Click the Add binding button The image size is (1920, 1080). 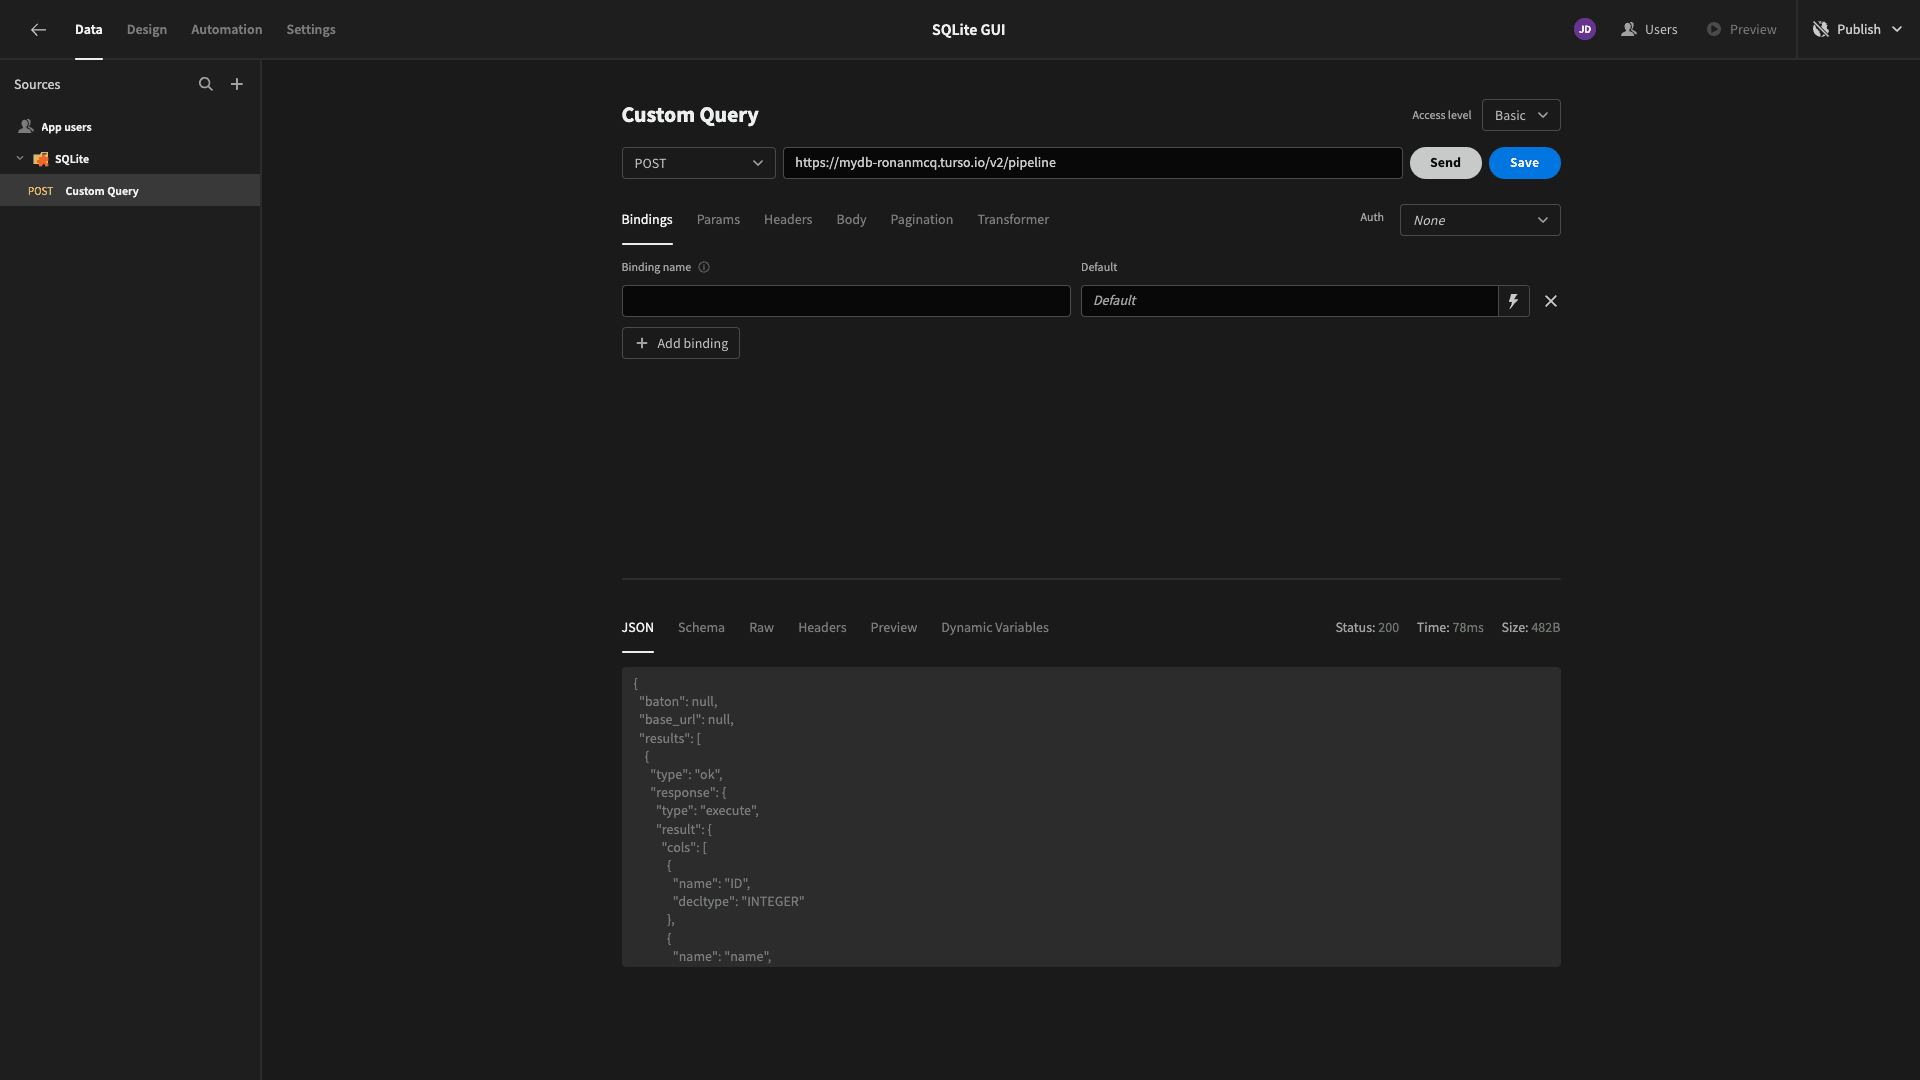point(681,343)
